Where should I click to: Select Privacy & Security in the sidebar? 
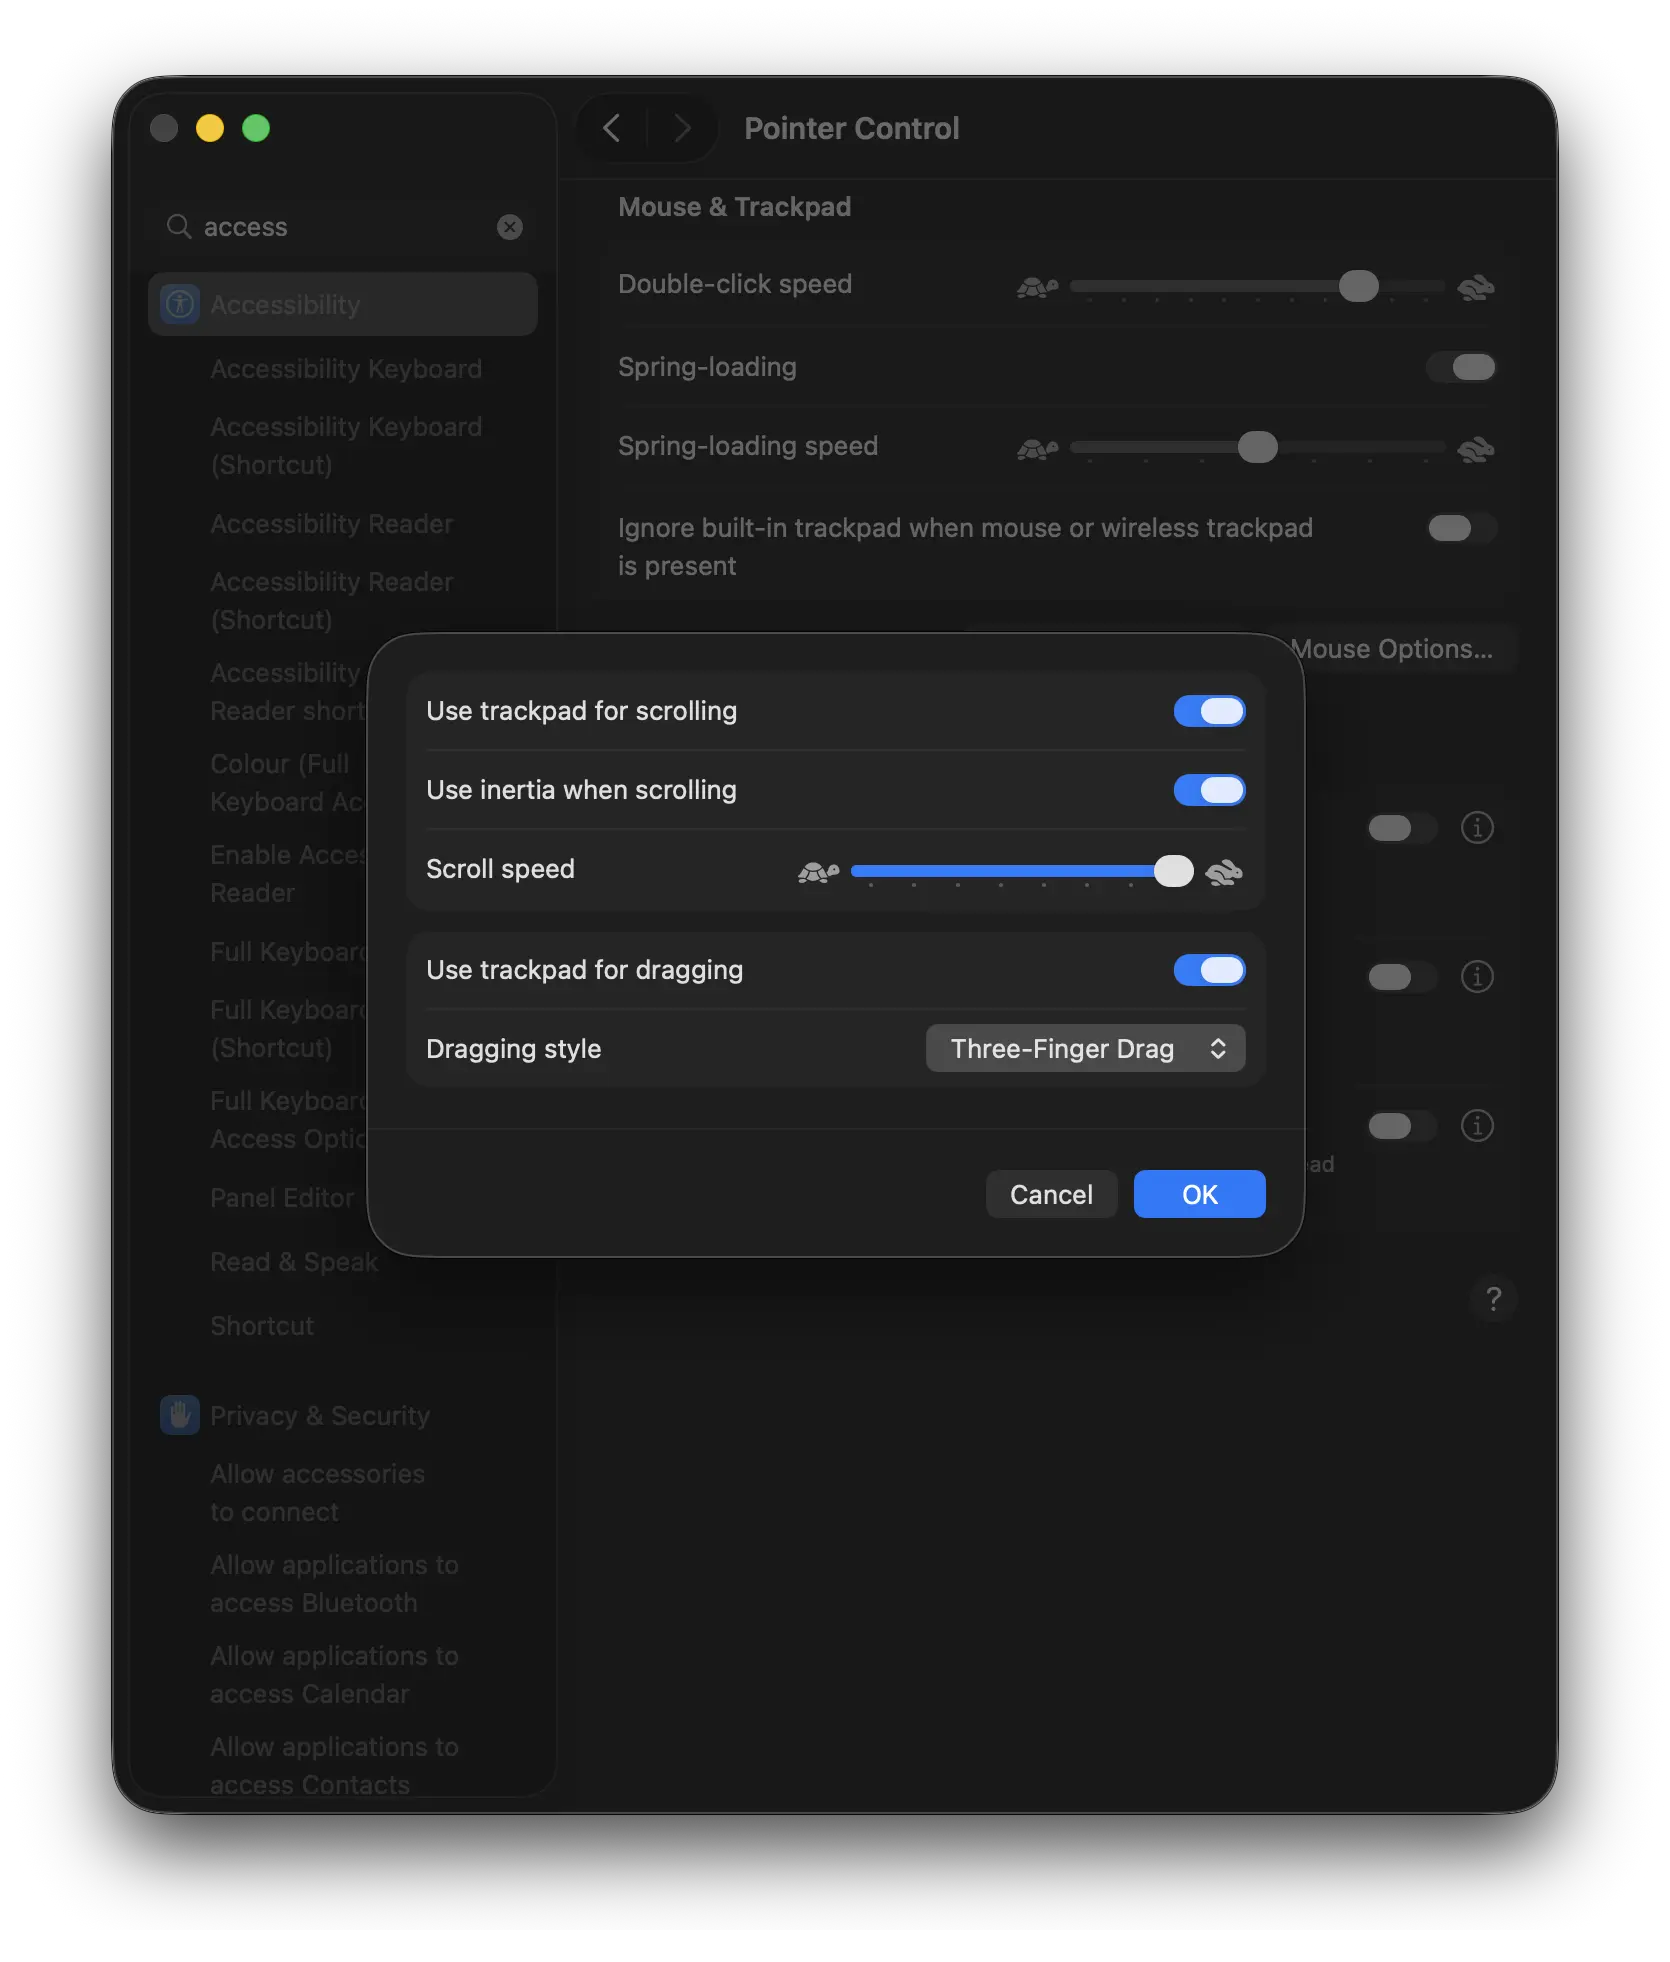320,1416
